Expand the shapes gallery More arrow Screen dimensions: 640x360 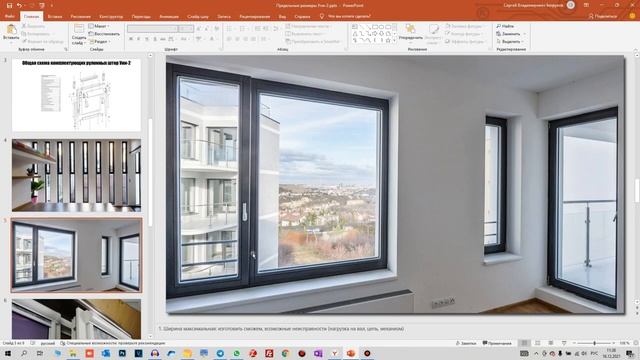click(x=394, y=41)
